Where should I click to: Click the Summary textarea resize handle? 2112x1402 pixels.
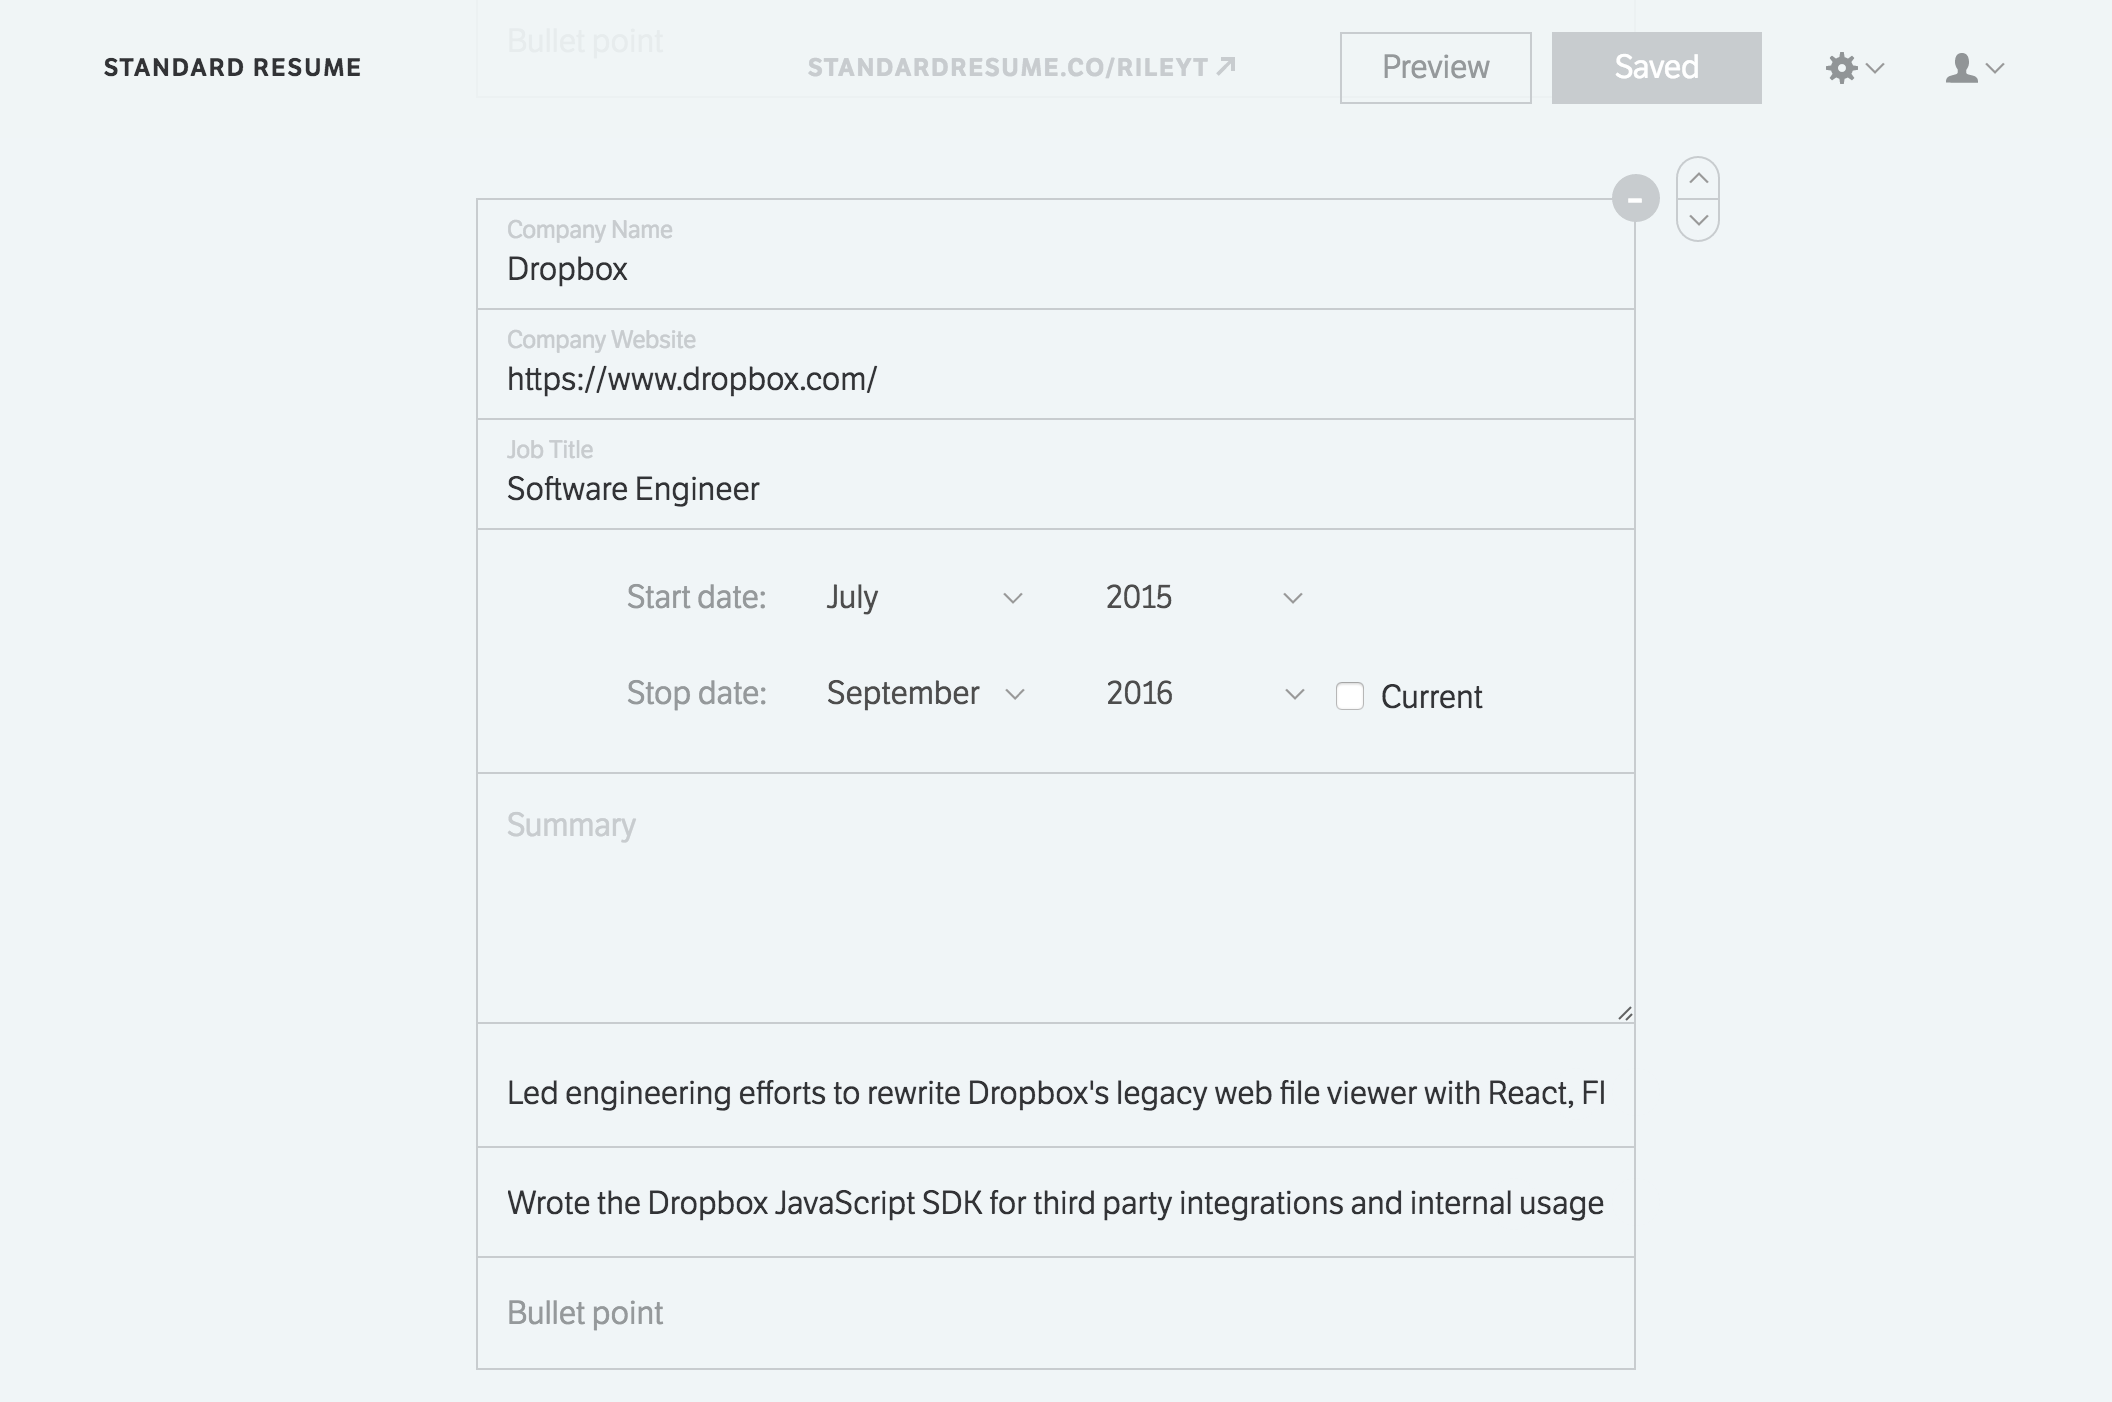pos(1624,1012)
